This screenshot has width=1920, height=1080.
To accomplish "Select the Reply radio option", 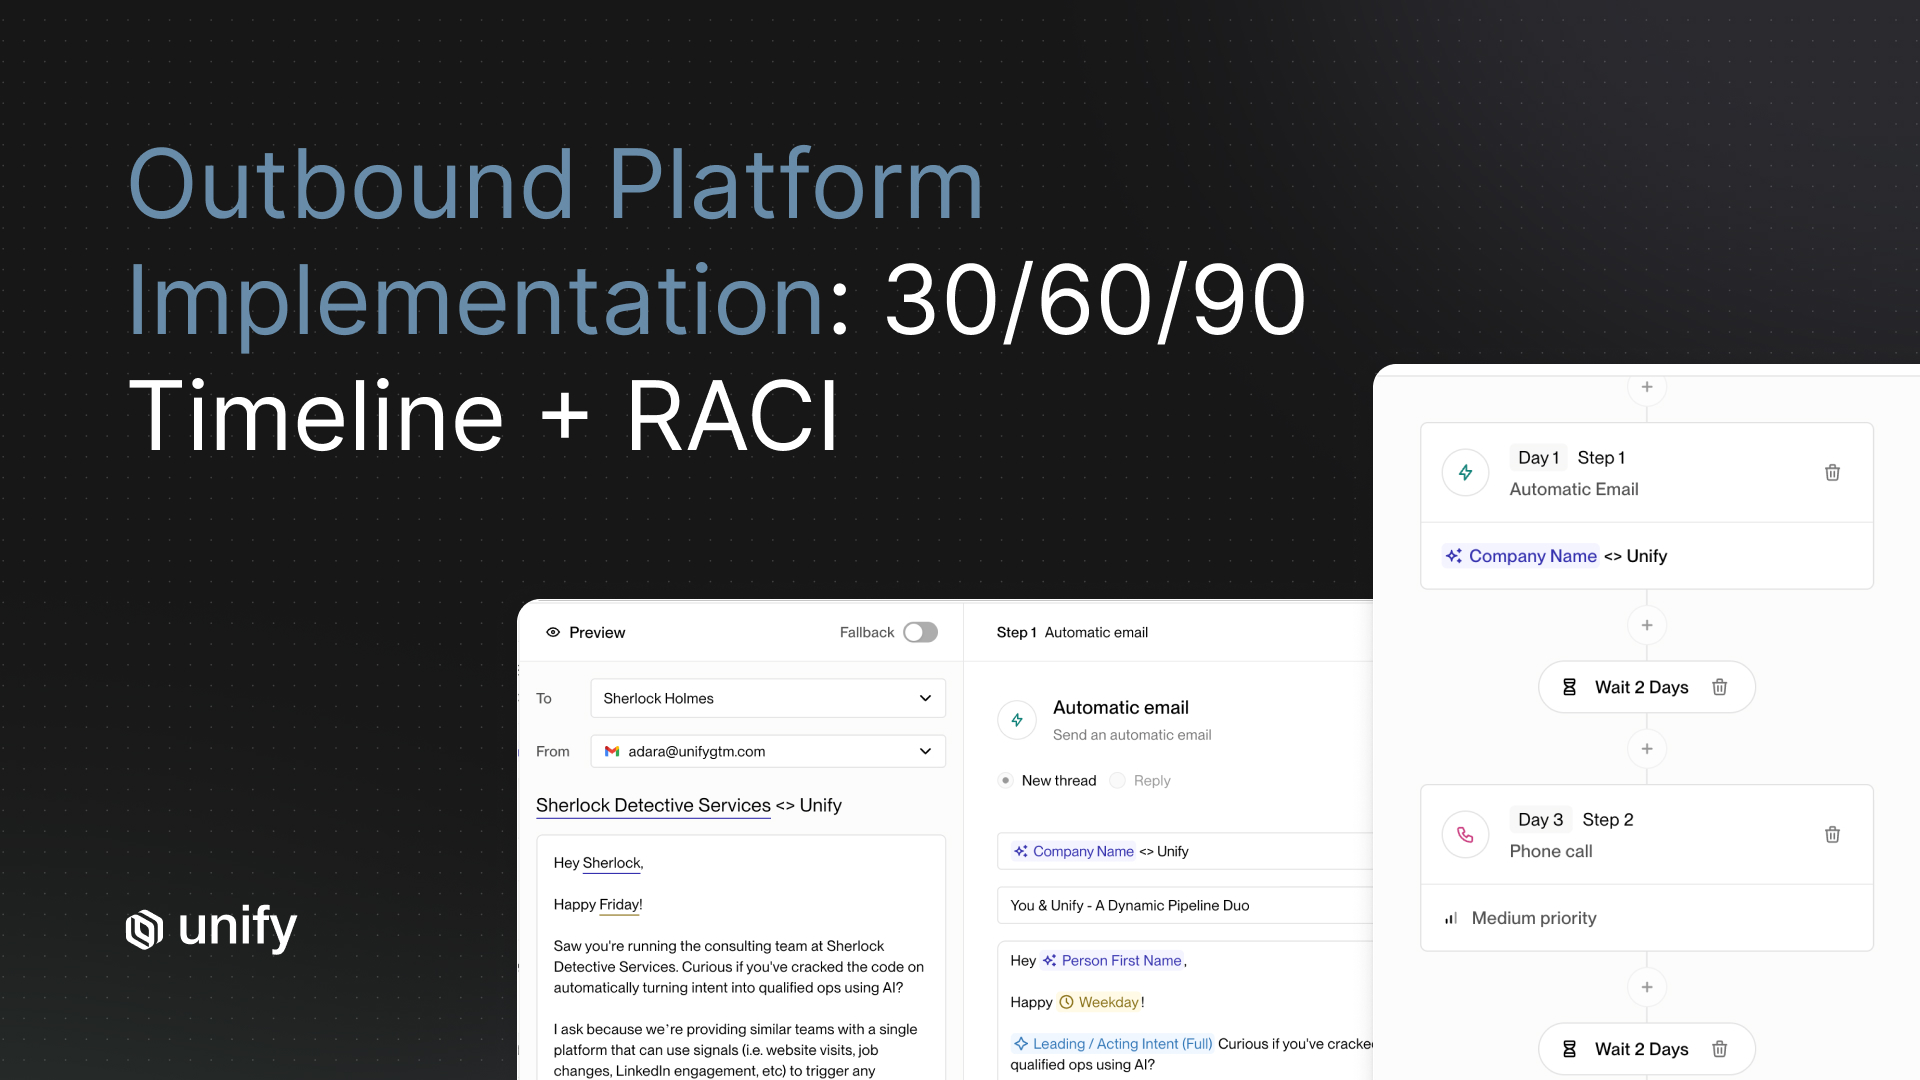I will pos(1118,780).
